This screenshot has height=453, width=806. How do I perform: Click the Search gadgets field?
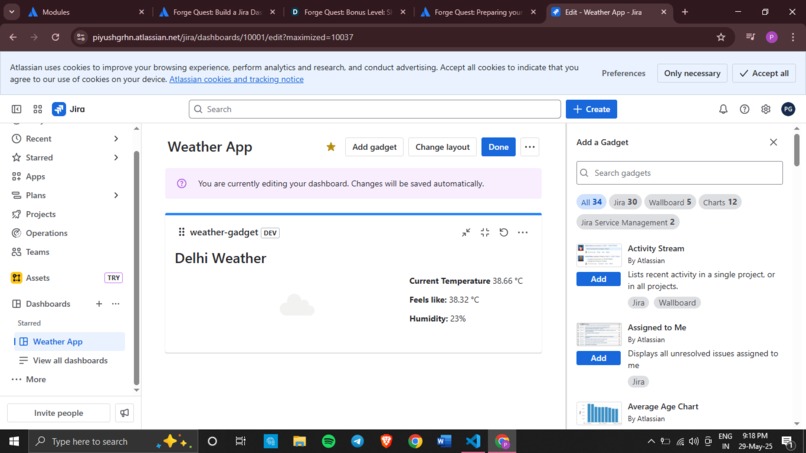point(679,173)
